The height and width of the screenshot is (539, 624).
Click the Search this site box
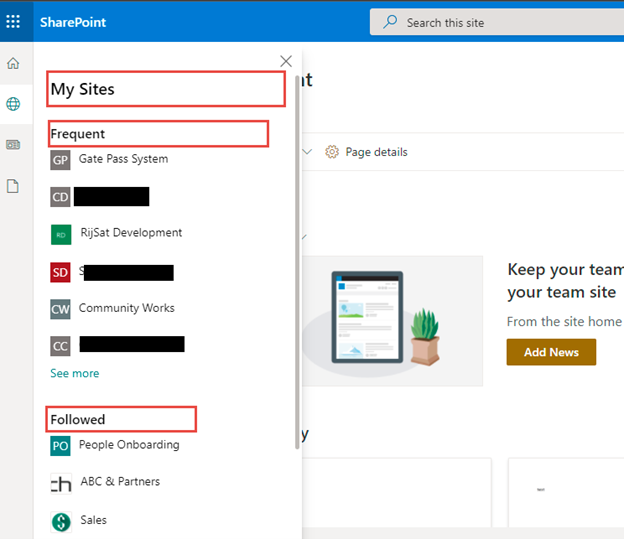click(500, 22)
